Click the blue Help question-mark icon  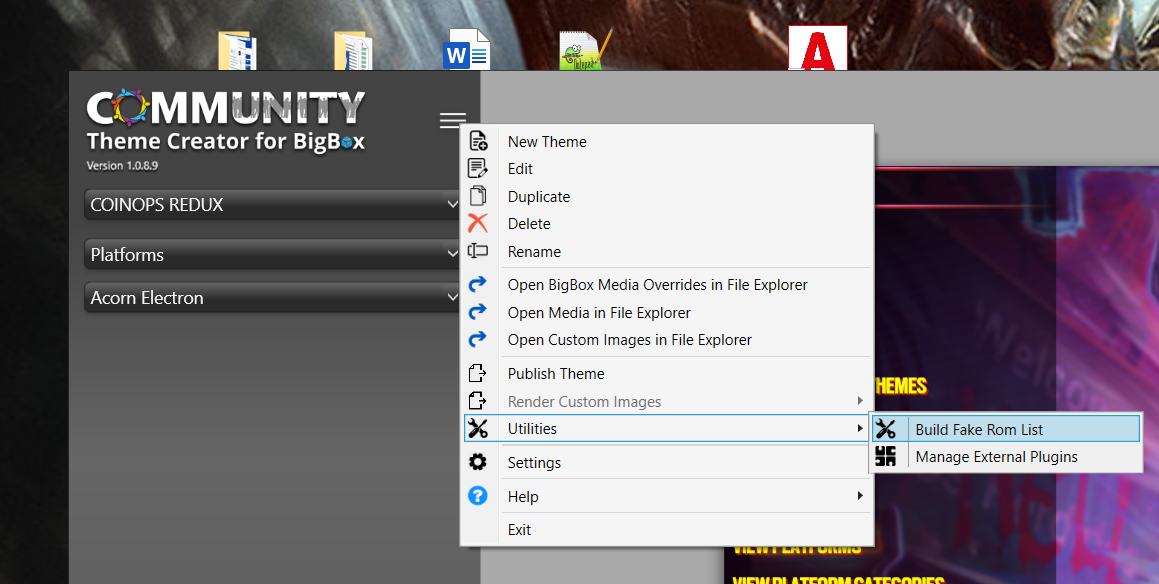pos(478,496)
